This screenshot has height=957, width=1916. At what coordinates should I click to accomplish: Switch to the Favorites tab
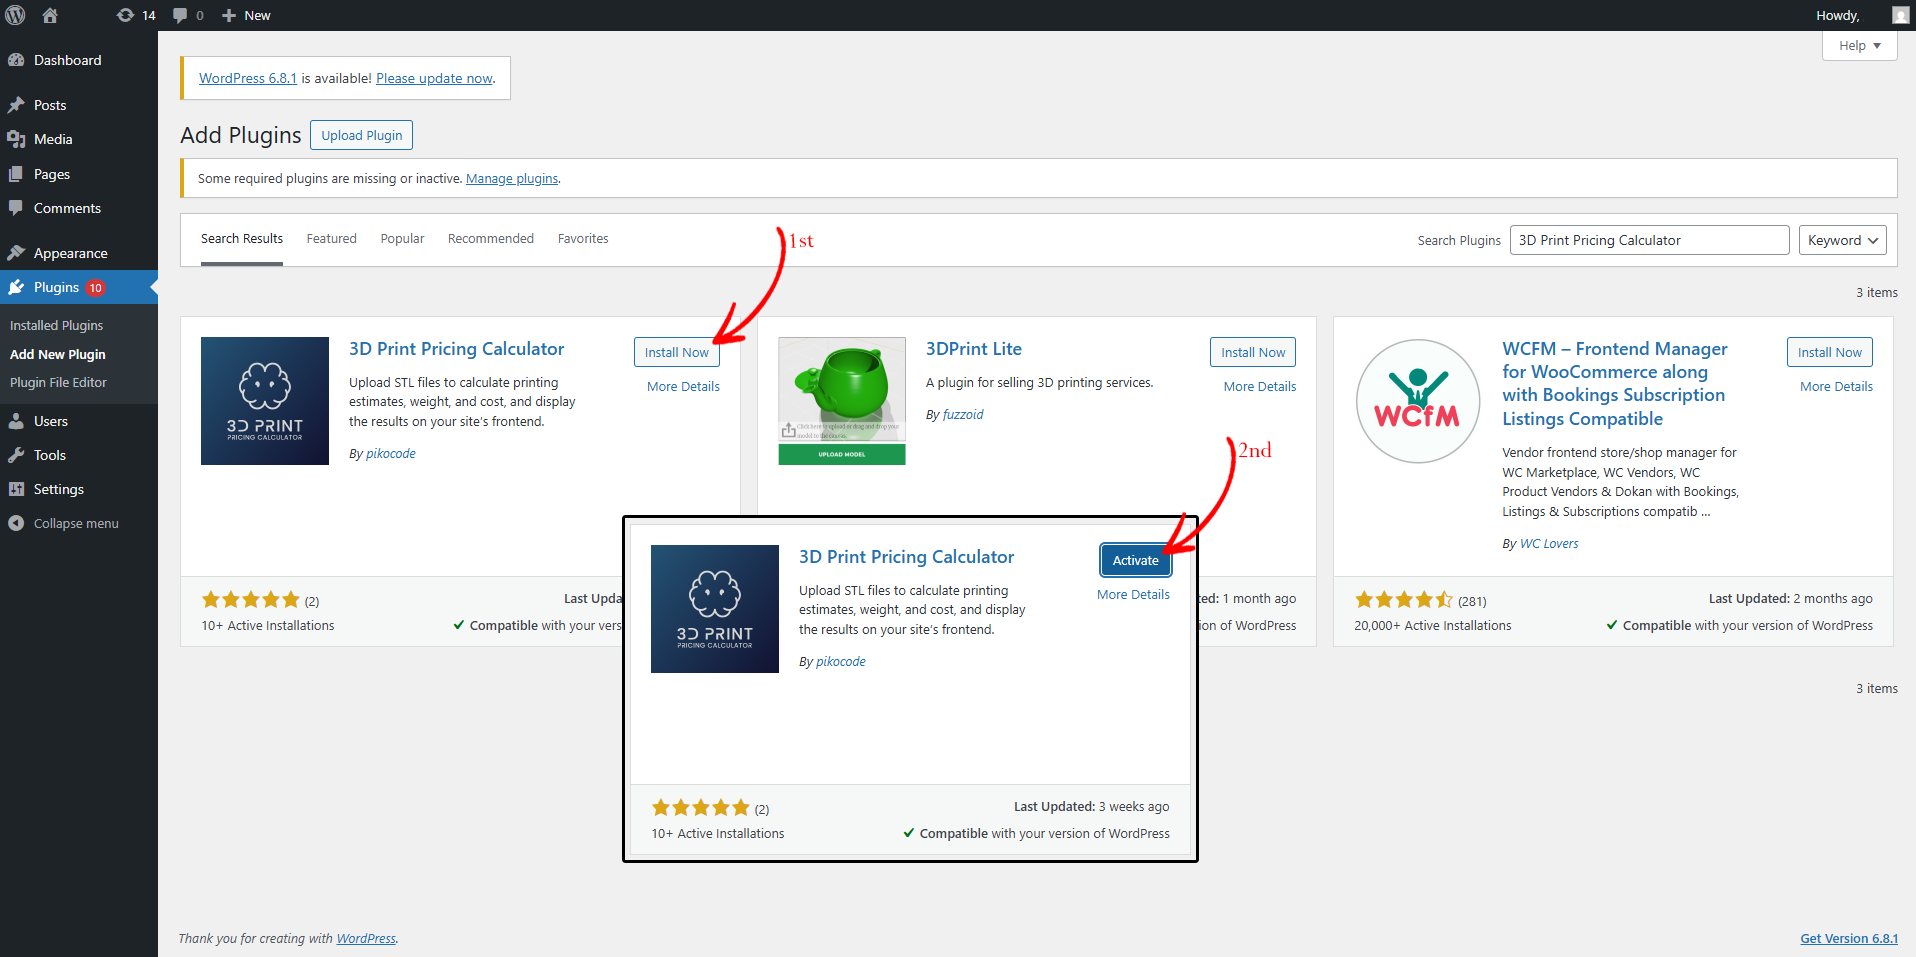pos(583,239)
